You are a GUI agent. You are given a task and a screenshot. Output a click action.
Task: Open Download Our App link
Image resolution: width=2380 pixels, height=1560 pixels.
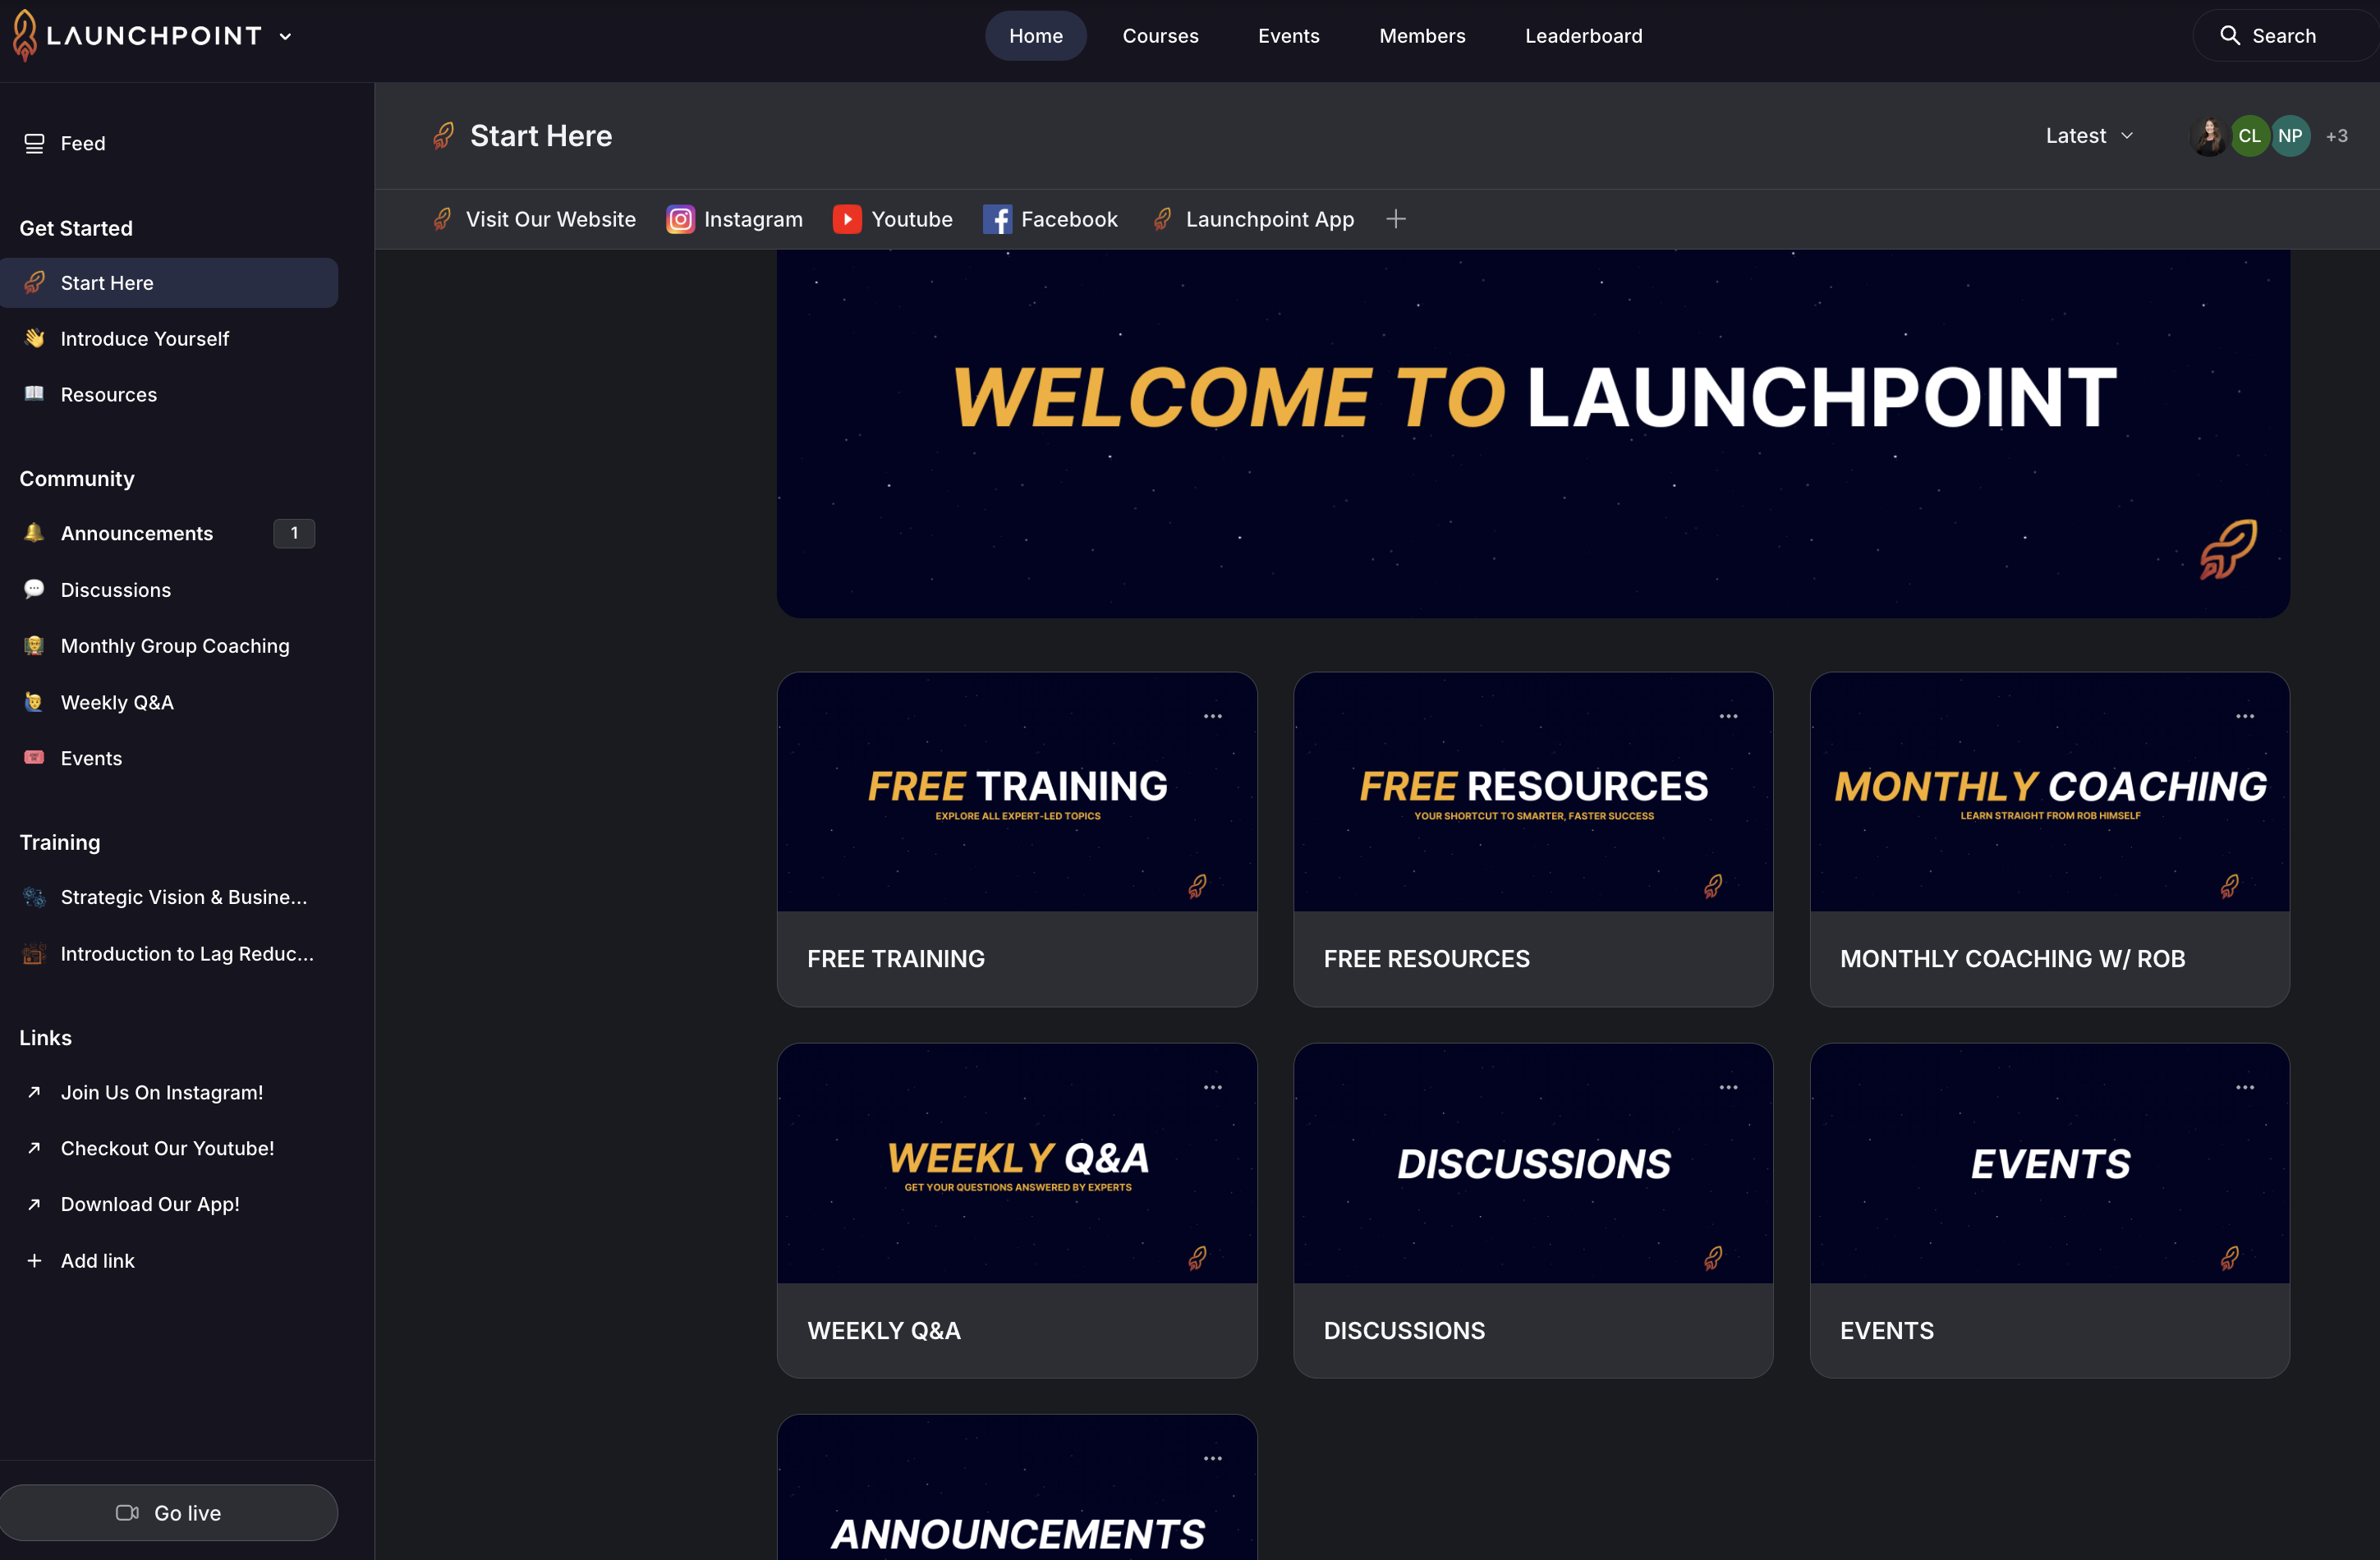tap(169, 1205)
